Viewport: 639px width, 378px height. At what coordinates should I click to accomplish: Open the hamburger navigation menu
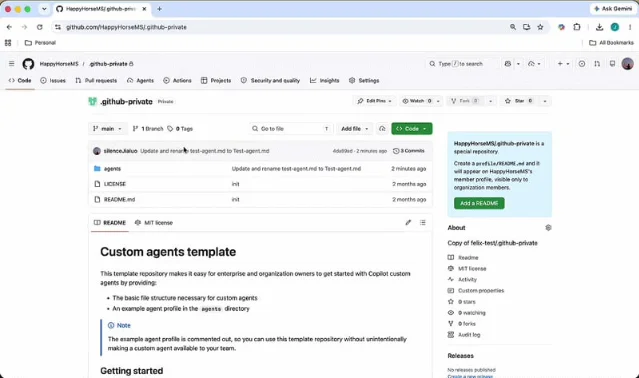pyautogui.click(x=11, y=64)
